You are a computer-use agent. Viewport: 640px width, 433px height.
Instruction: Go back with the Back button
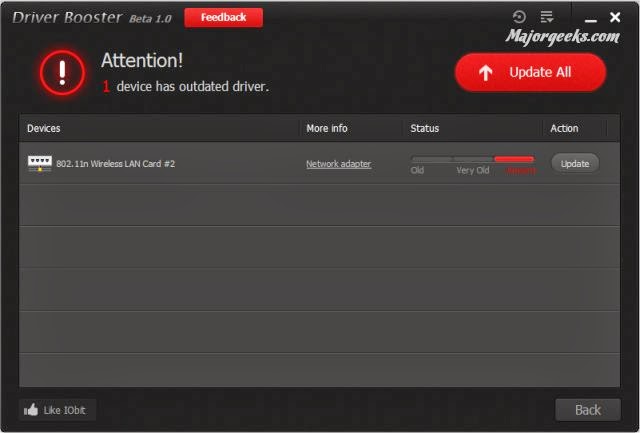588,410
